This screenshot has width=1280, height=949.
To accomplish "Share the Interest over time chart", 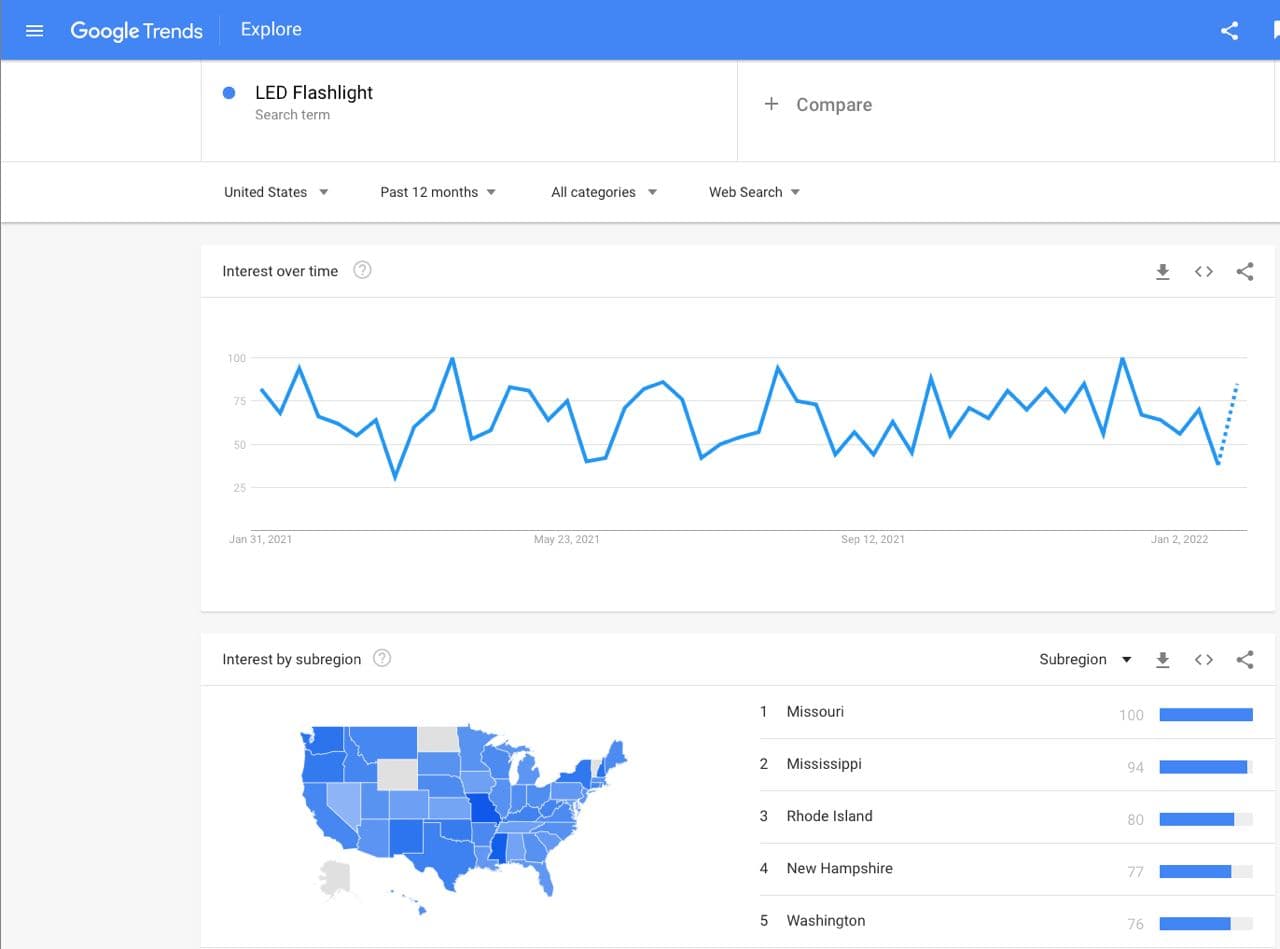I will (1244, 271).
